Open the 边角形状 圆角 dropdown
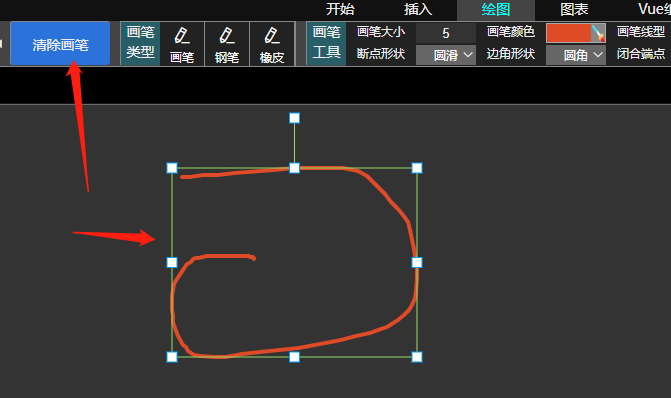 click(x=576, y=55)
